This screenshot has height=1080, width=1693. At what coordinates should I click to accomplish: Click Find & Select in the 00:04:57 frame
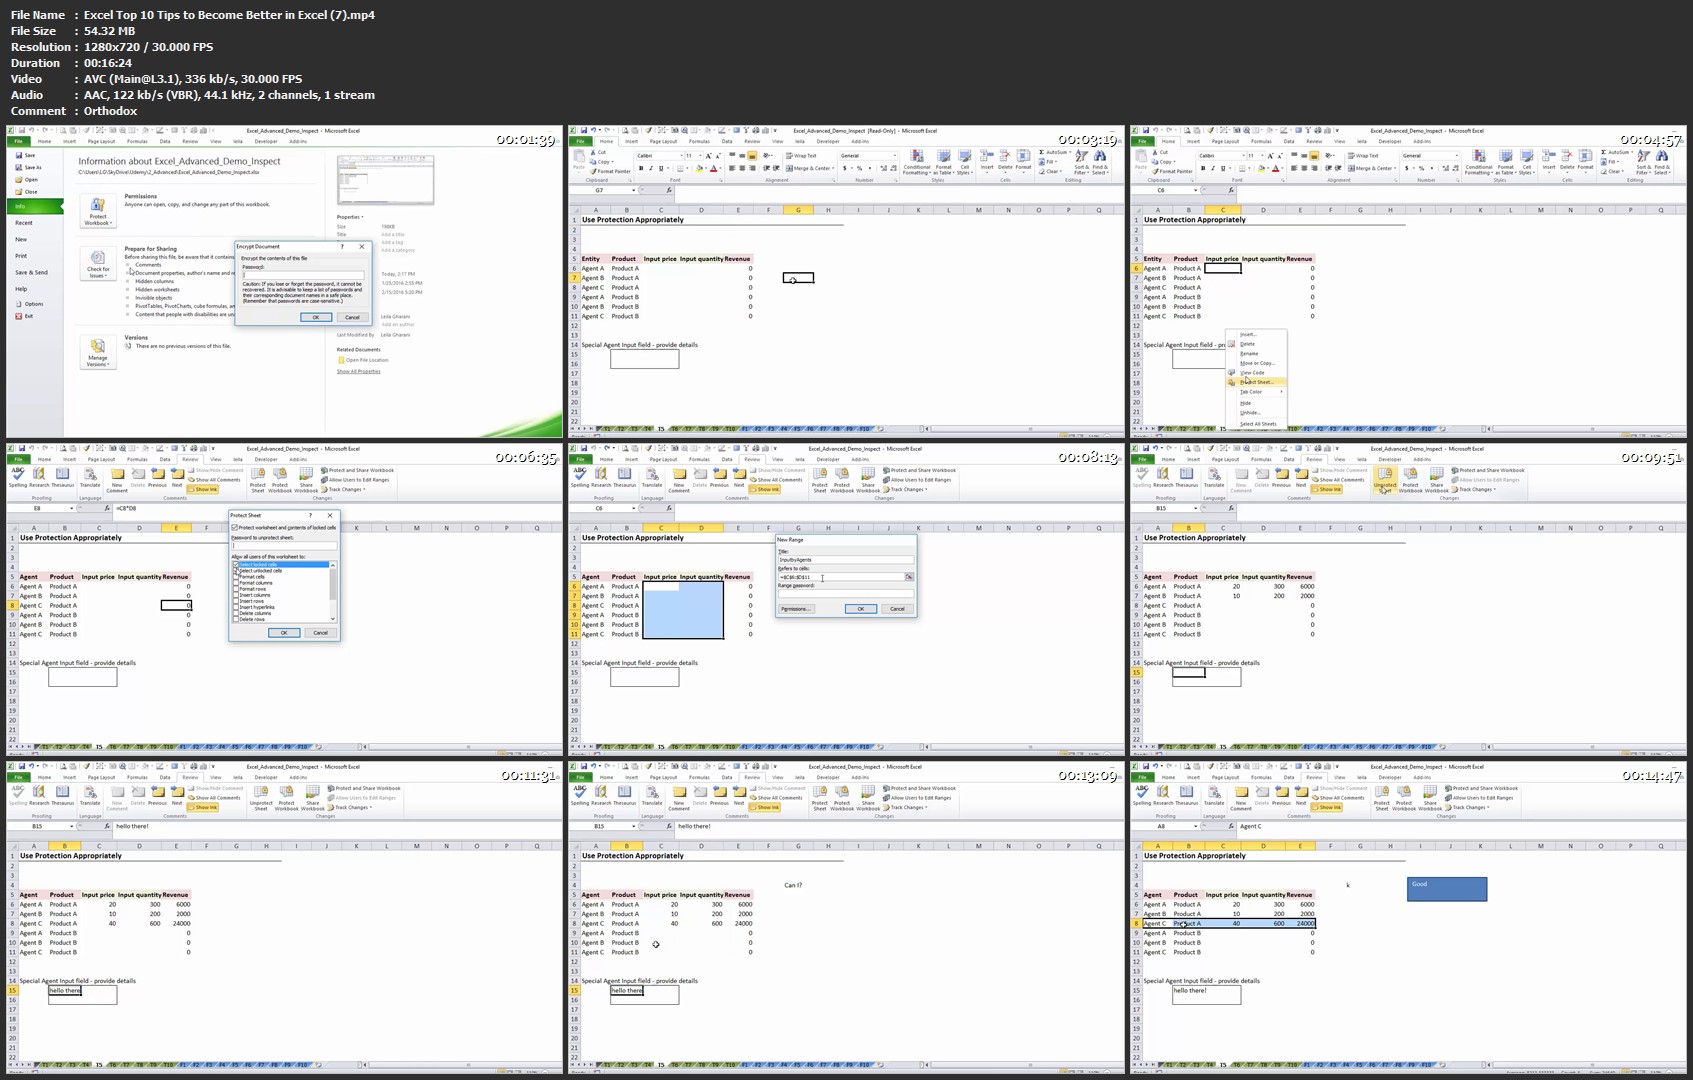(1662, 163)
